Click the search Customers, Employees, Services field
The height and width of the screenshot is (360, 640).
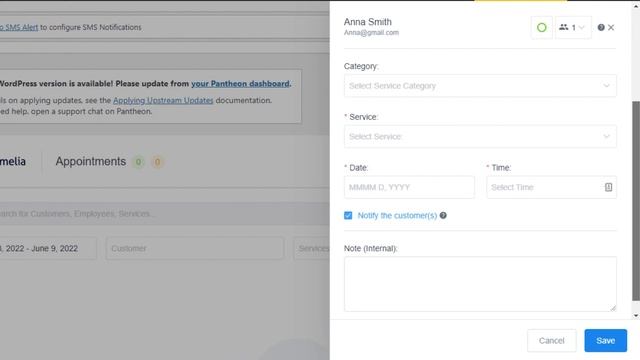[x=164, y=214]
